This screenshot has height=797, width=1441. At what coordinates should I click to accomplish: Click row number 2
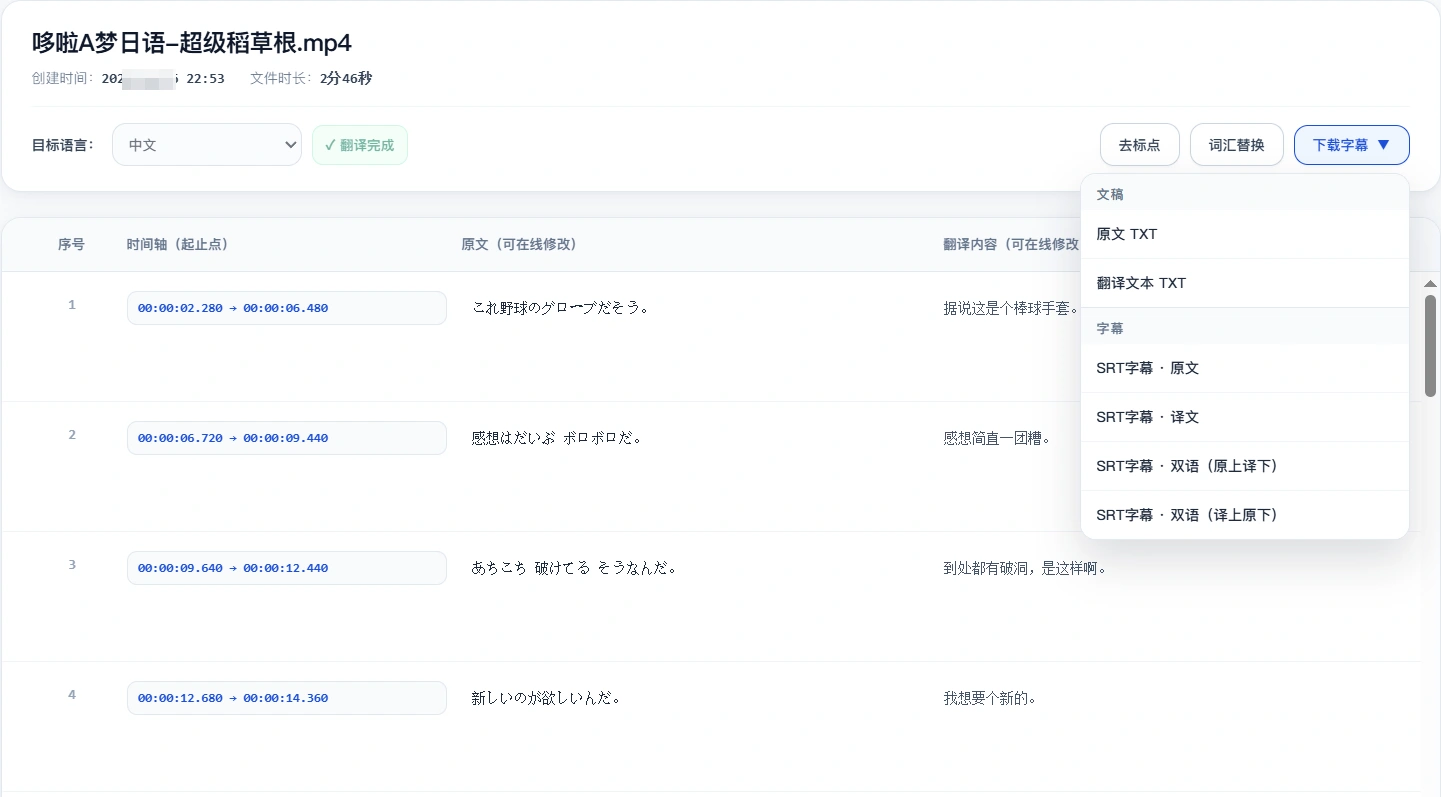(72, 435)
